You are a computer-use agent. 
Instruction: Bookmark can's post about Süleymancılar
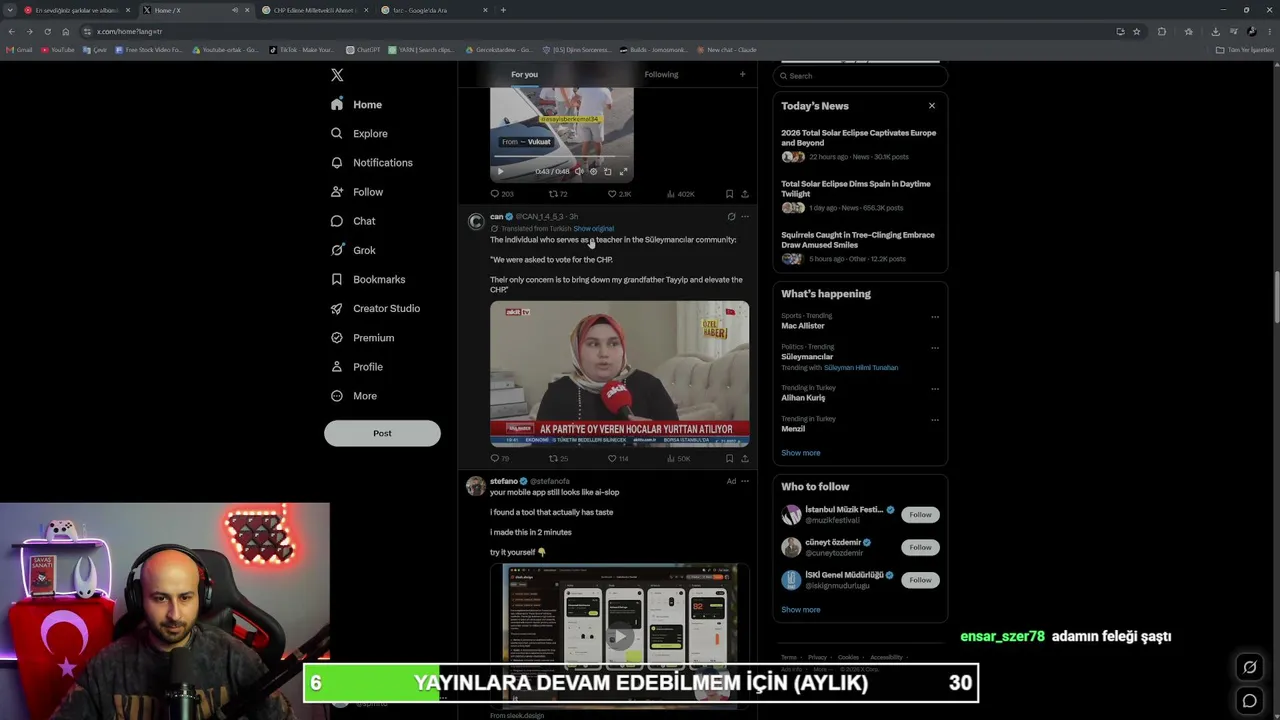(729, 458)
